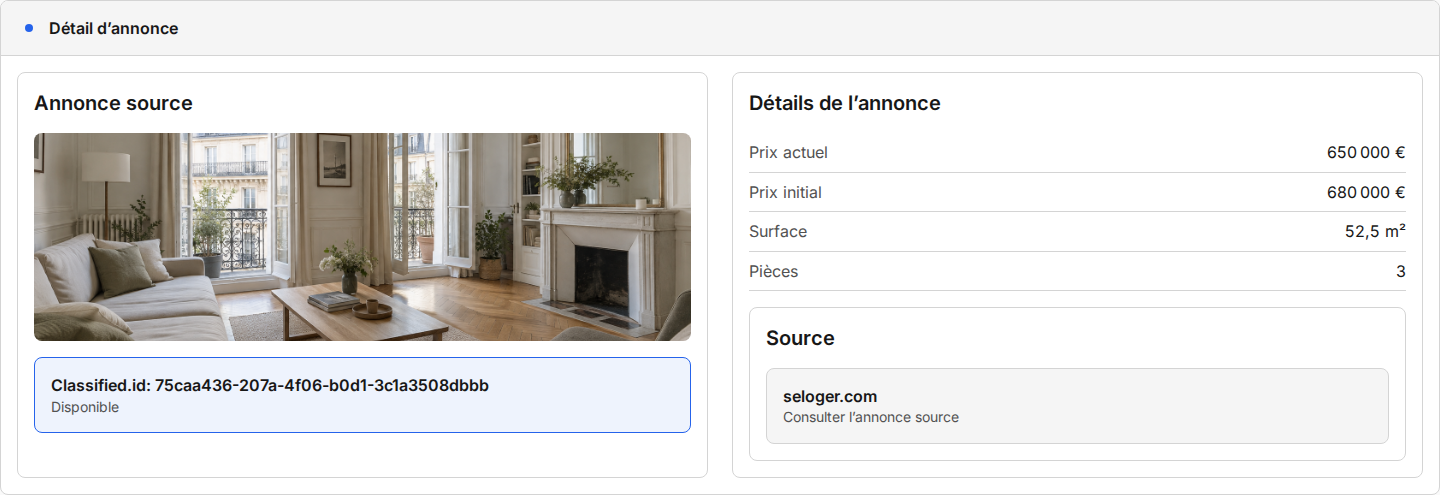This screenshot has width=1440, height=495.
Task: Select the 52,5 m² surface value
Action: tap(1375, 232)
